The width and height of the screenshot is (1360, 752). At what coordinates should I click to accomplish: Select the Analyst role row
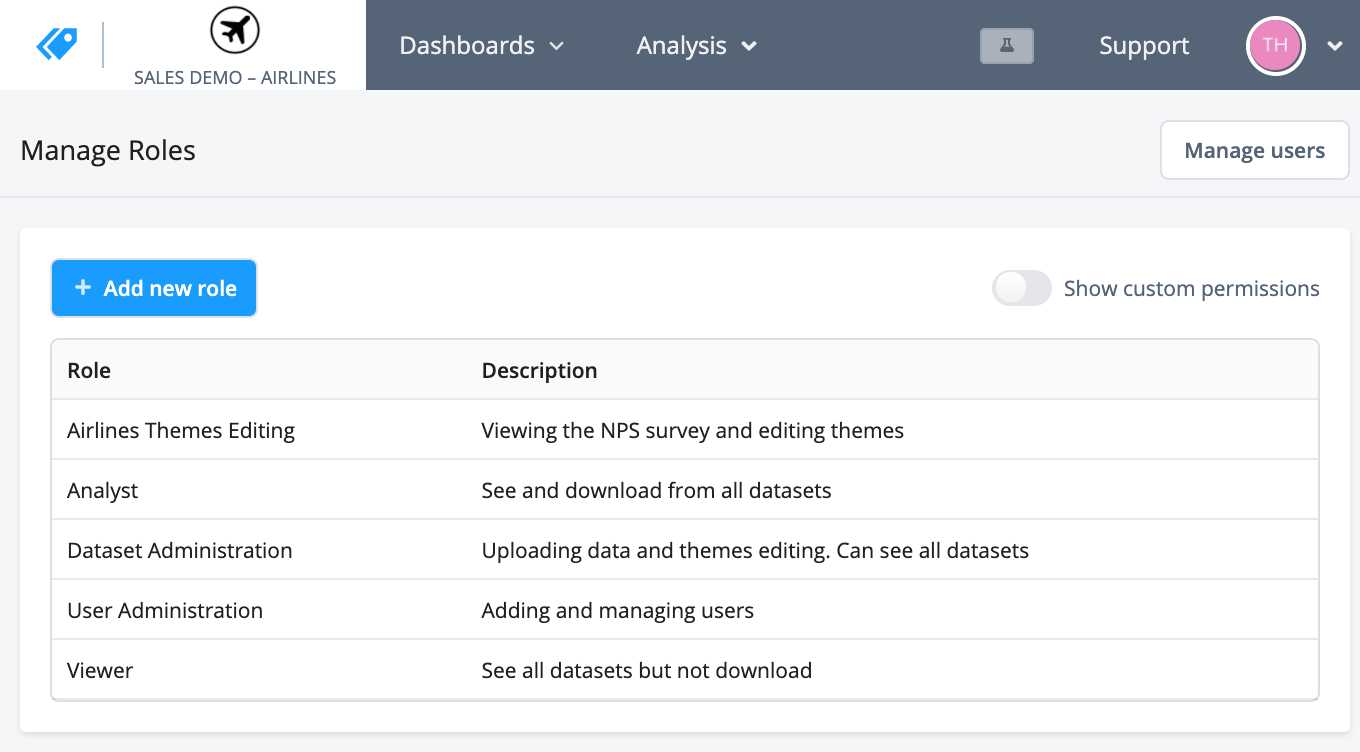[103, 490]
